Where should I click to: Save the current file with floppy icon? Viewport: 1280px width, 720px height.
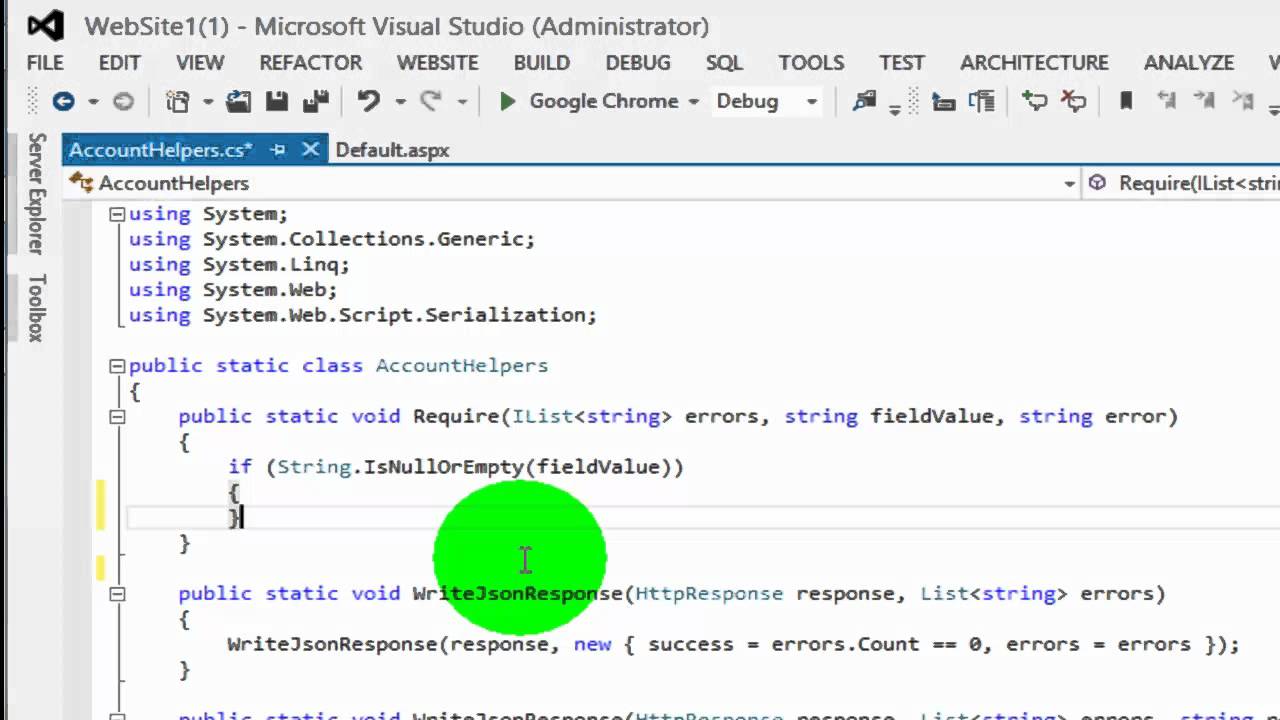277,101
